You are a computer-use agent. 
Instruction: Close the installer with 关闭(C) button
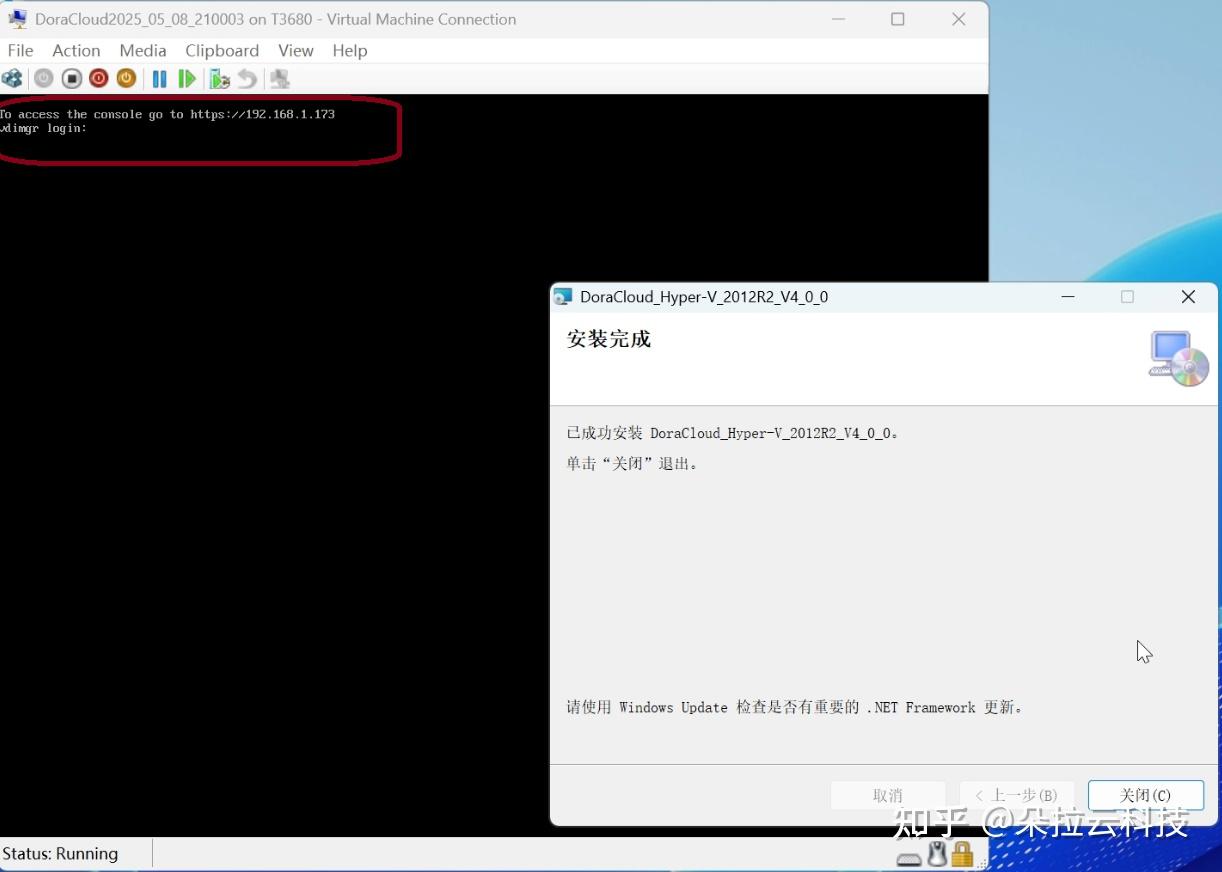pos(1145,795)
